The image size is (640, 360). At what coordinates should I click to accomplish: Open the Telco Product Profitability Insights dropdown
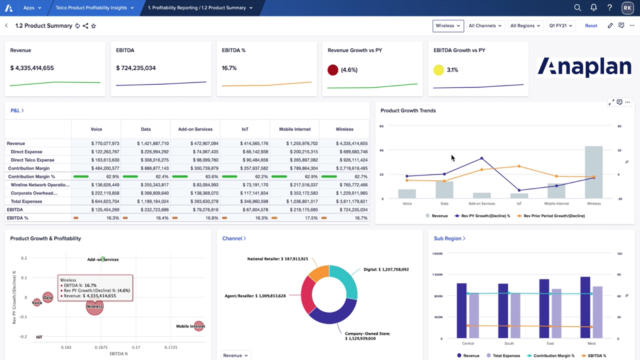[x=95, y=8]
